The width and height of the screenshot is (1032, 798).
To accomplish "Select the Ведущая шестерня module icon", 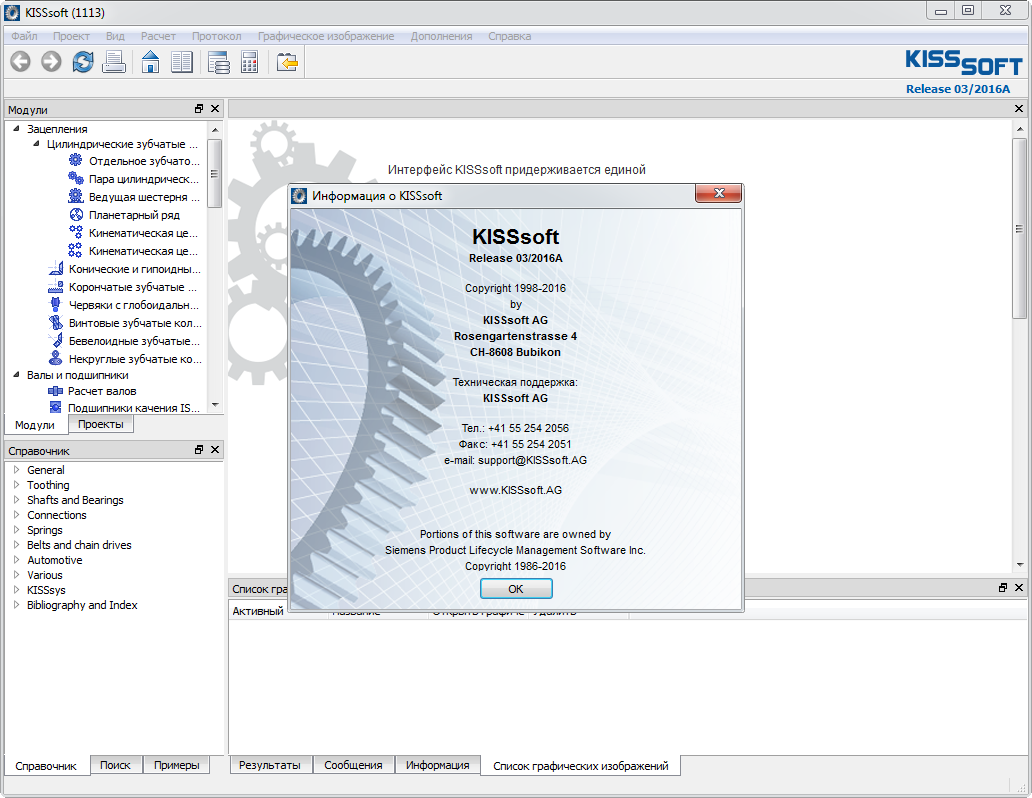I will click(76, 196).
